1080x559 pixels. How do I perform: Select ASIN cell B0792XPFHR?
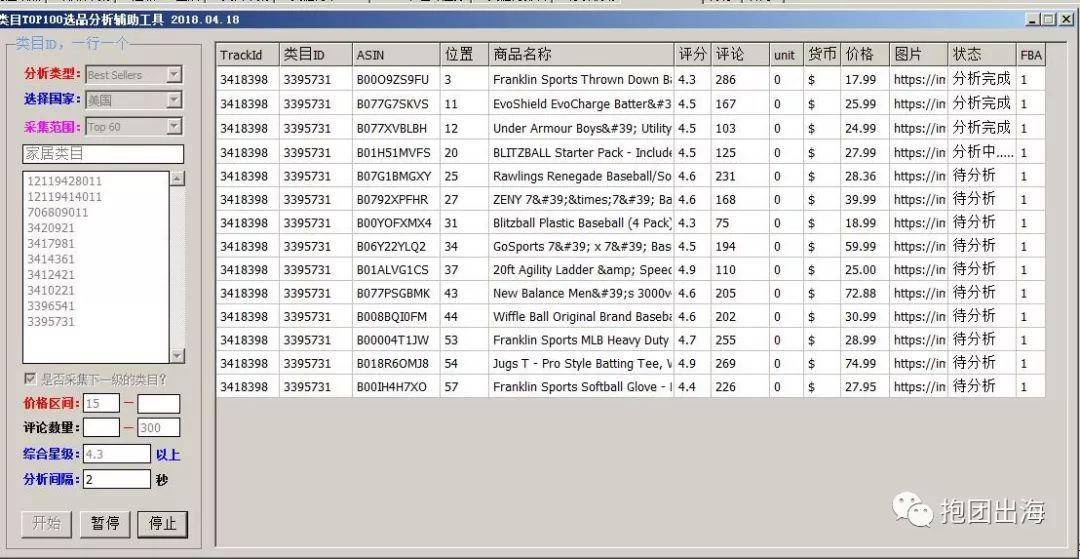[396, 200]
